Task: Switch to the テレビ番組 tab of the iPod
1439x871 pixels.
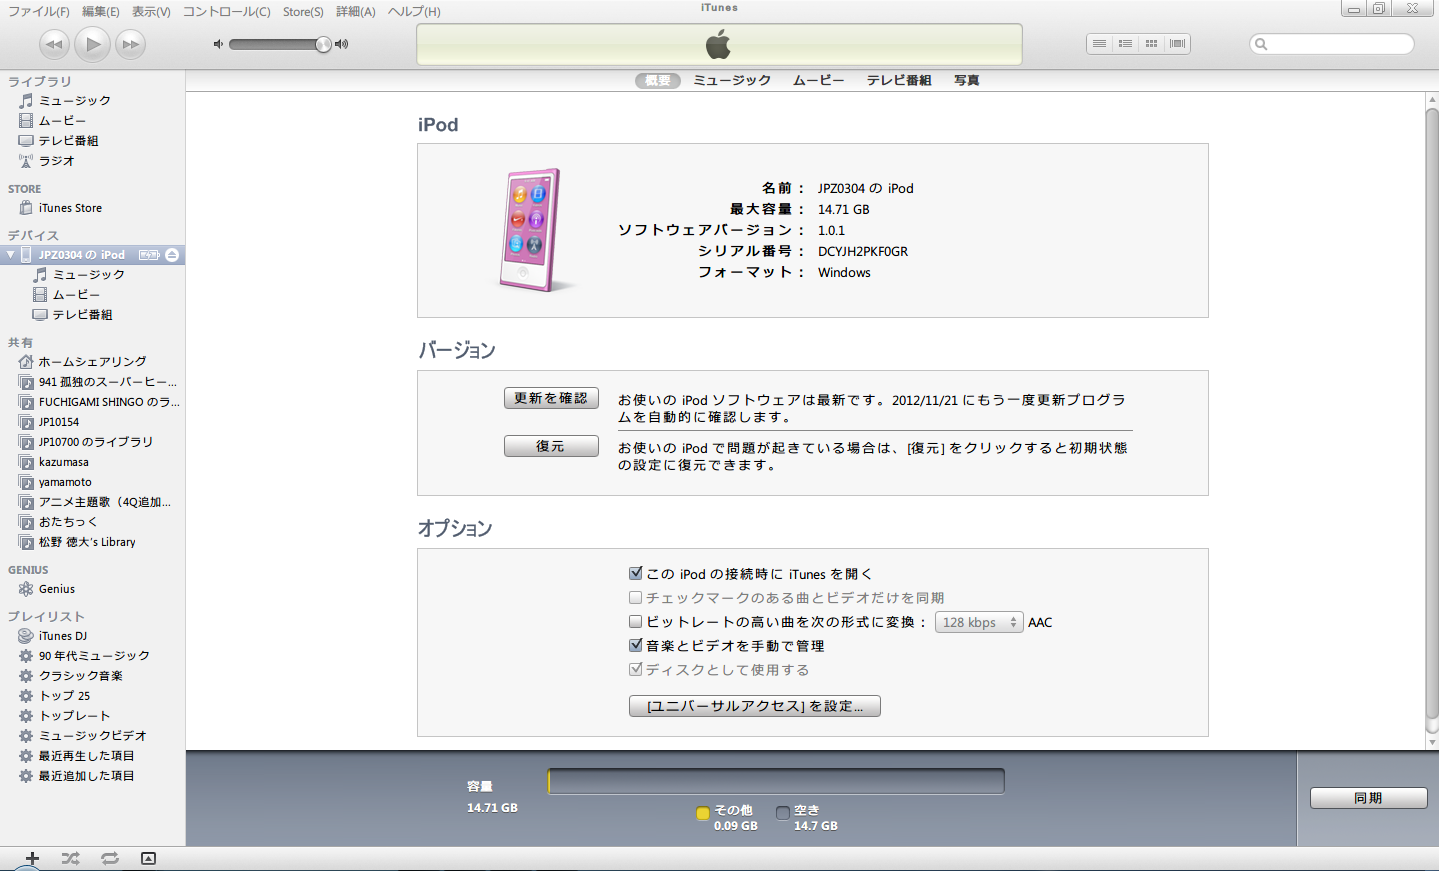Action: point(899,81)
